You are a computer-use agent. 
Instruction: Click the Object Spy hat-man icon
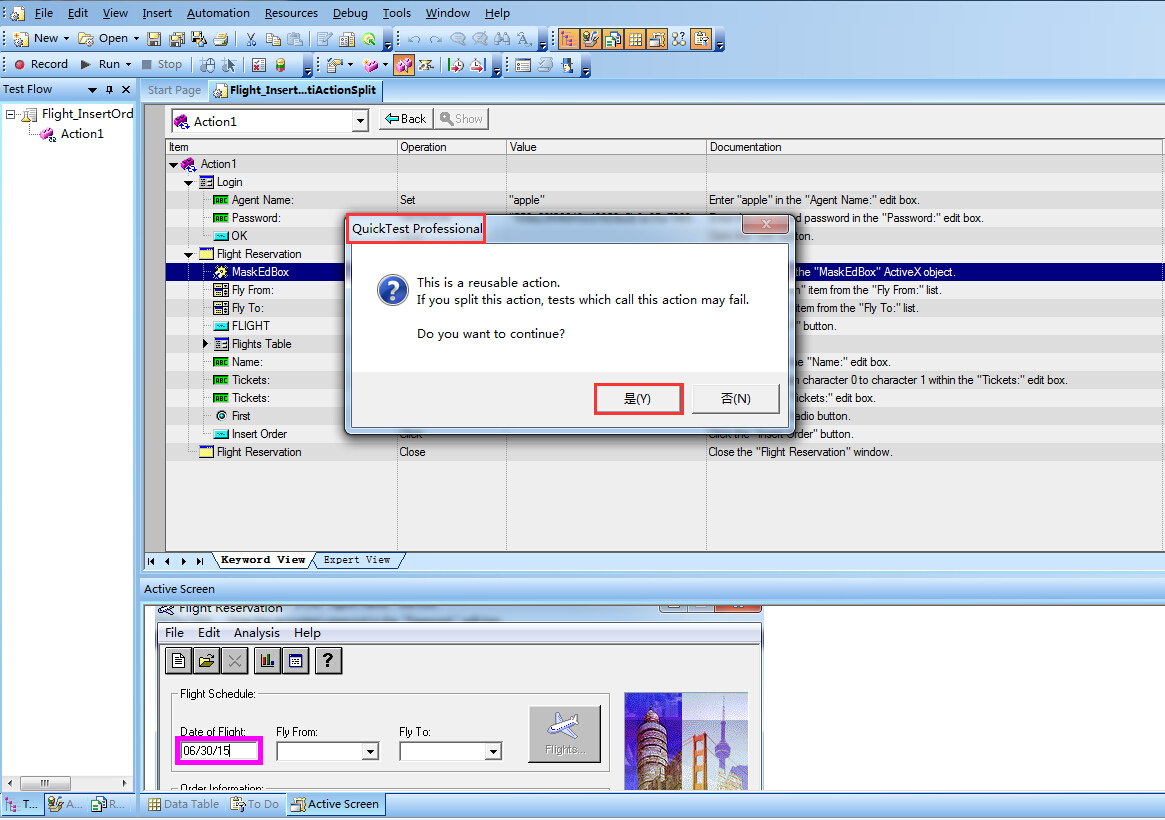tap(568, 65)
